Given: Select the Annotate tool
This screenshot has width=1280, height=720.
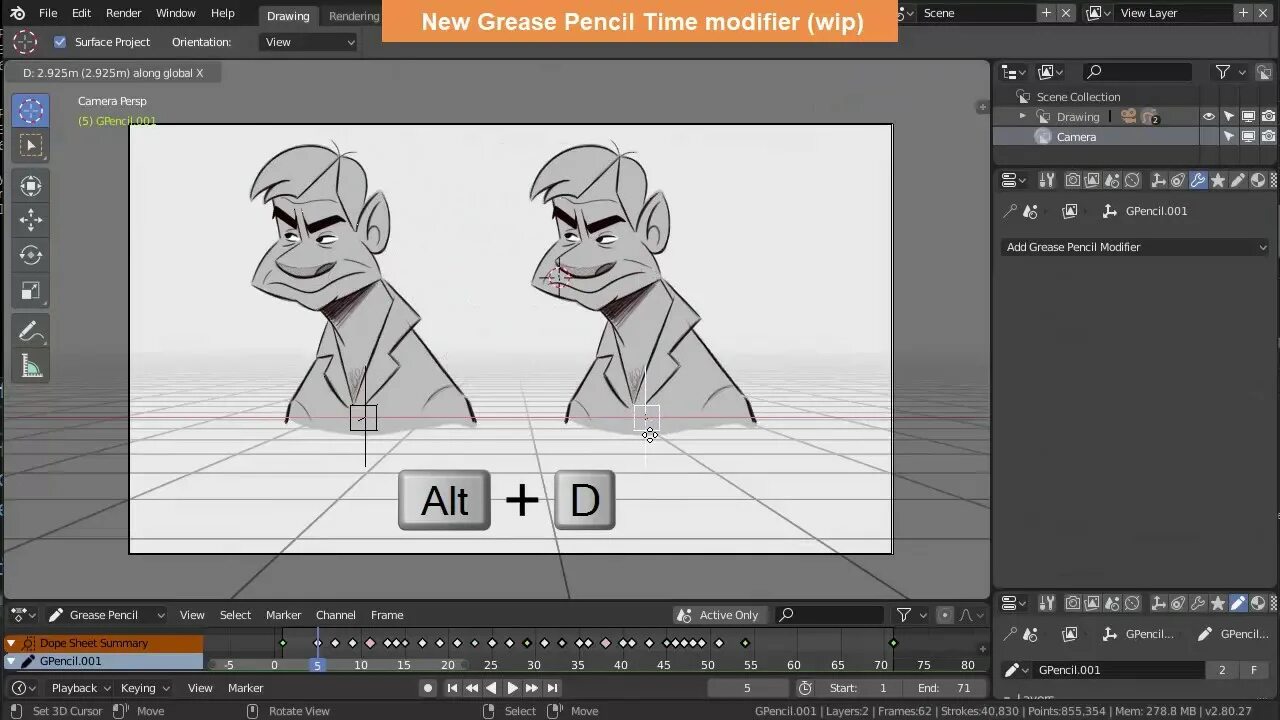Looking at the screenshot, I should (x=31, y=331).
